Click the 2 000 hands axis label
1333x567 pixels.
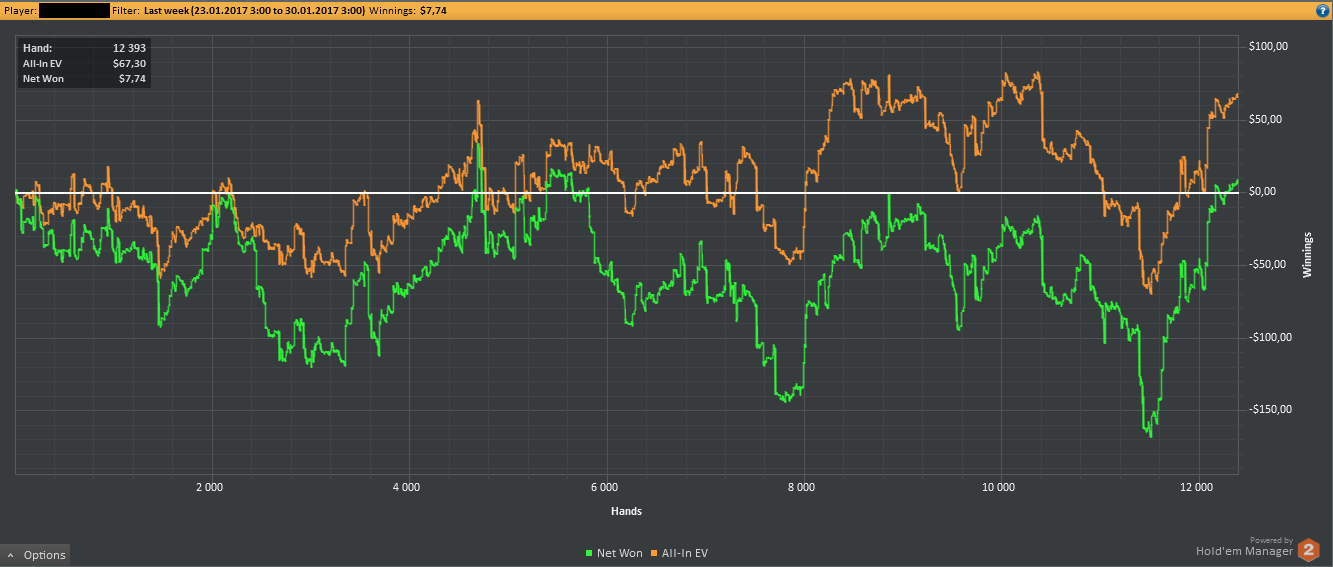[209, 487]
